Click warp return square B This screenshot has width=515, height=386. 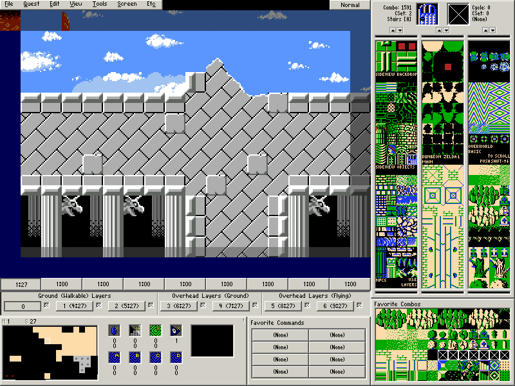pos(135,357)
